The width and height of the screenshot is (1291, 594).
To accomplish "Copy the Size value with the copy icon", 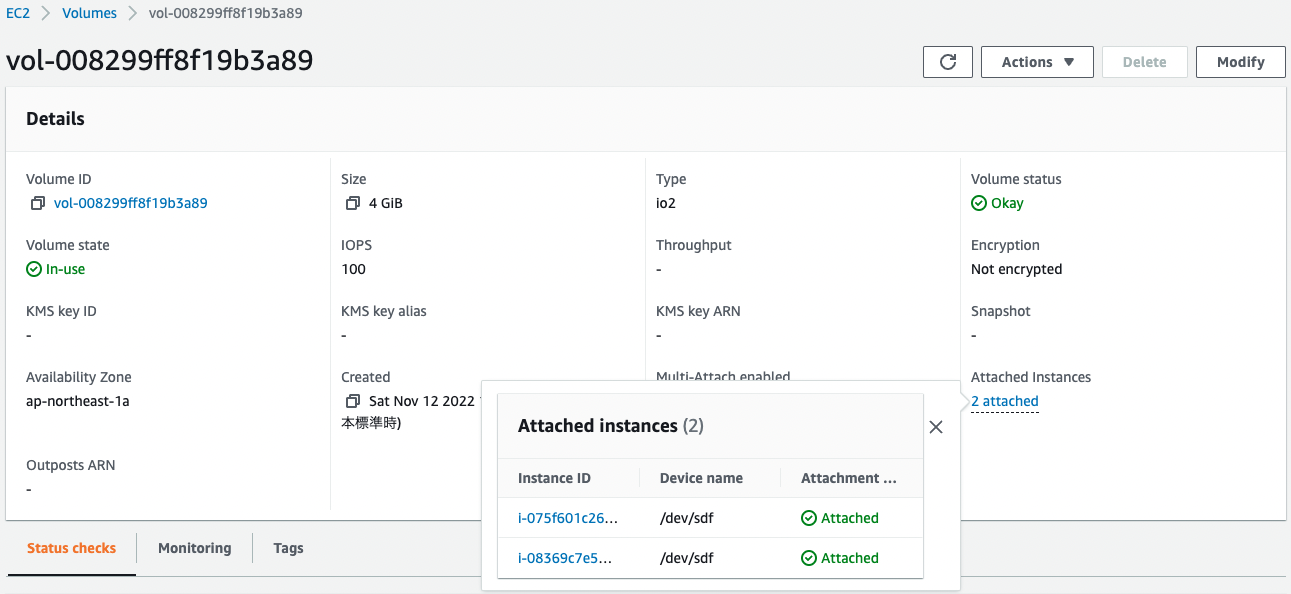I will pos(352,203).
